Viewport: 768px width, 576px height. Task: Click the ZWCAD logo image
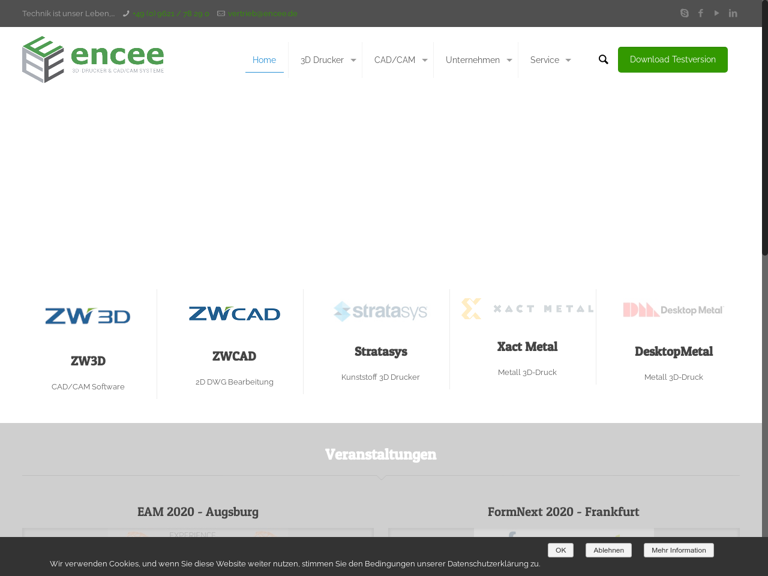point(234,313)
